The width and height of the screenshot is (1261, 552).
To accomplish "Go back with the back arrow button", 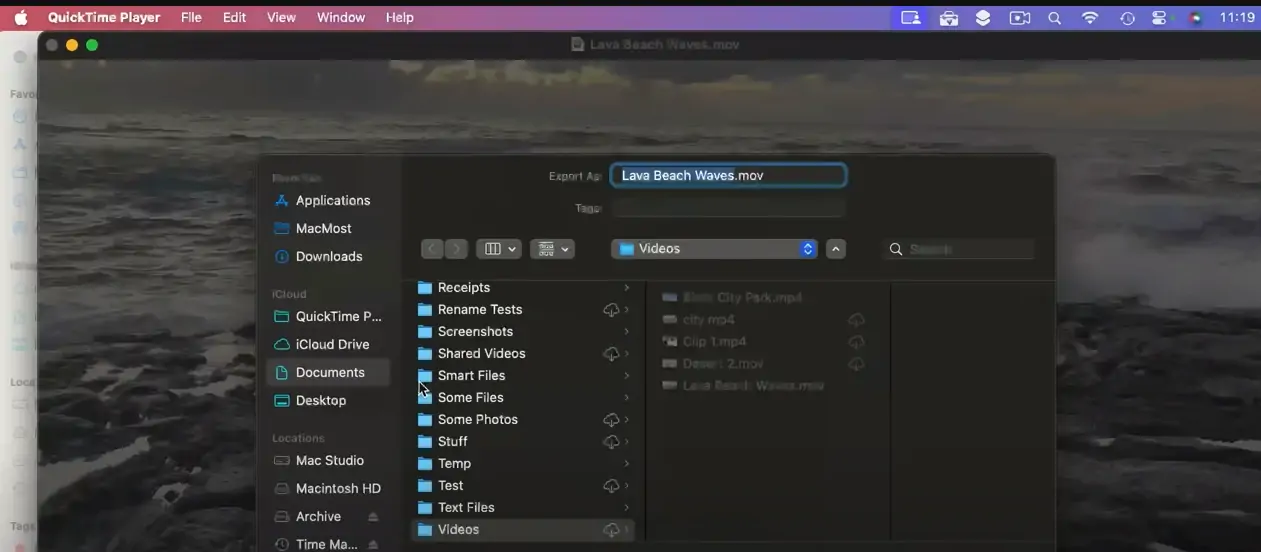I will coord(432,249).
